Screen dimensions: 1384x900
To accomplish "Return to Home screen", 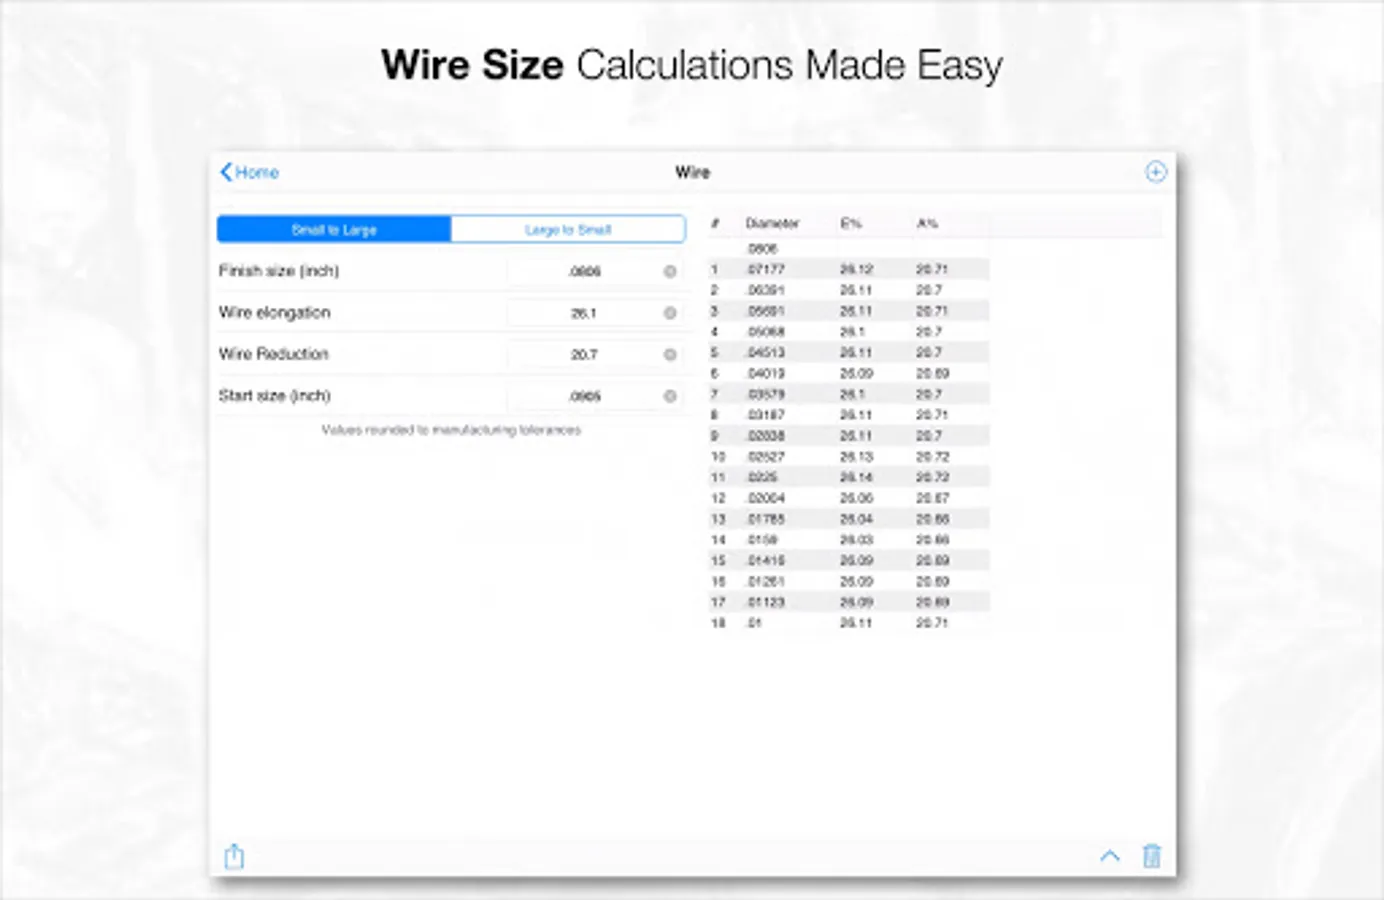I will (250, 172).
